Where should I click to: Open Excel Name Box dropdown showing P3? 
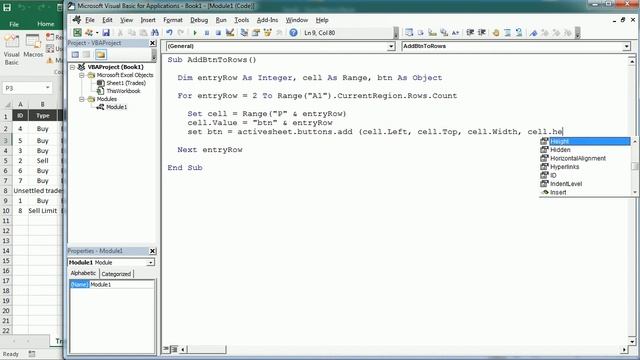pos(47,88)
